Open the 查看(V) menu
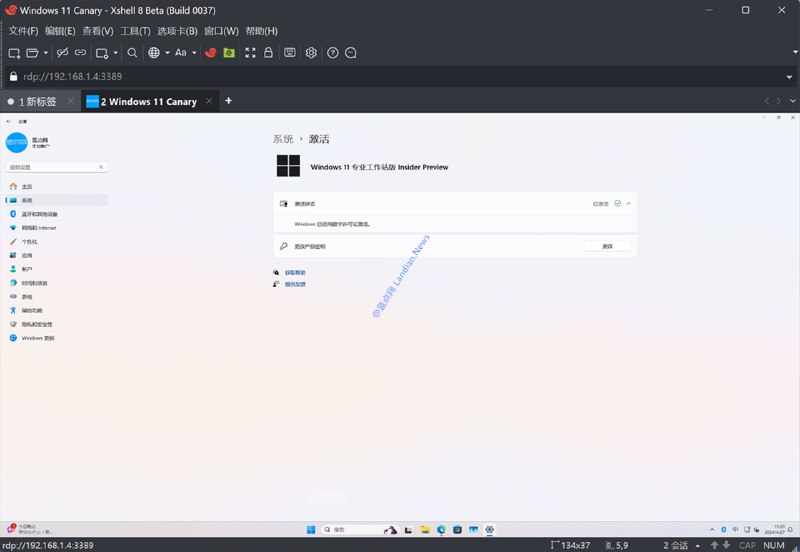The image size is (800, 552). pos(98,31)
